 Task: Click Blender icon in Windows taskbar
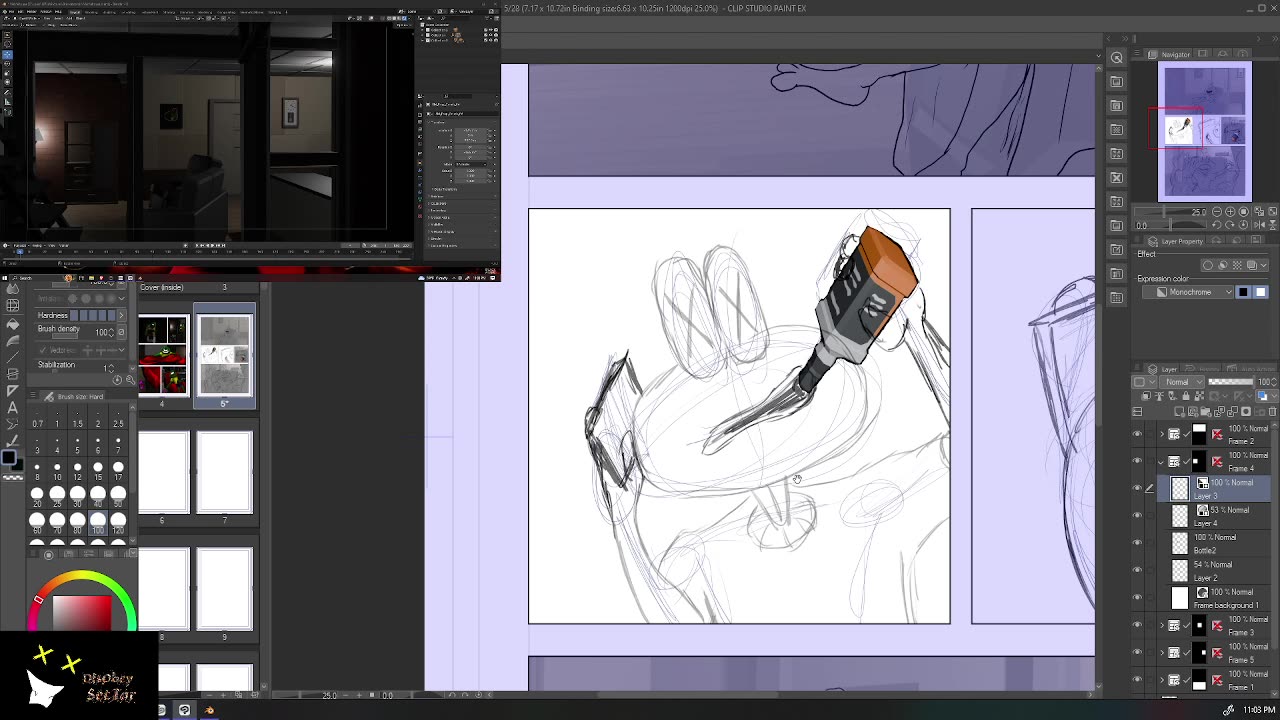[209, 710]
